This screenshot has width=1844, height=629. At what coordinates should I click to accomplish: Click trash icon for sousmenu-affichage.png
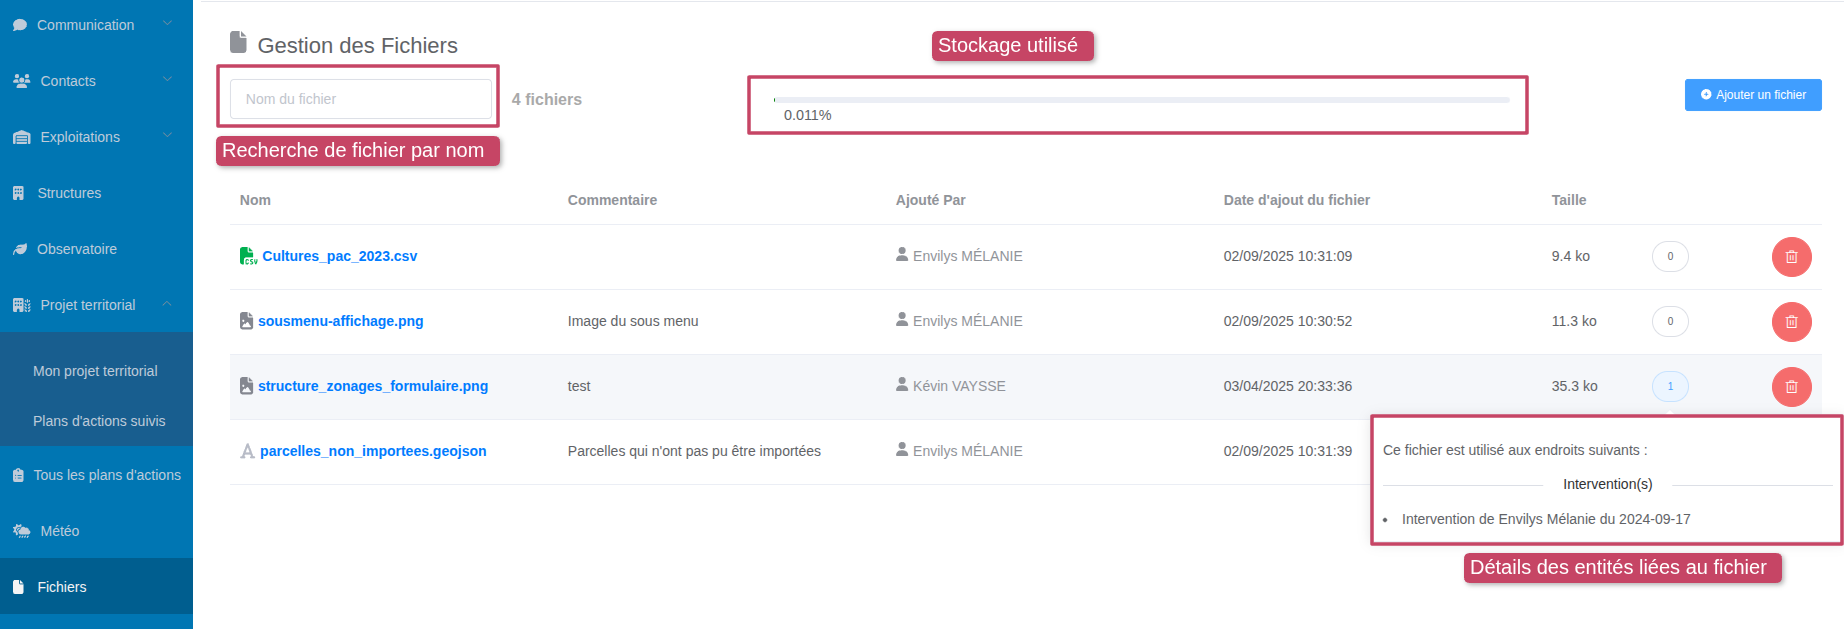pos(1791,322)
